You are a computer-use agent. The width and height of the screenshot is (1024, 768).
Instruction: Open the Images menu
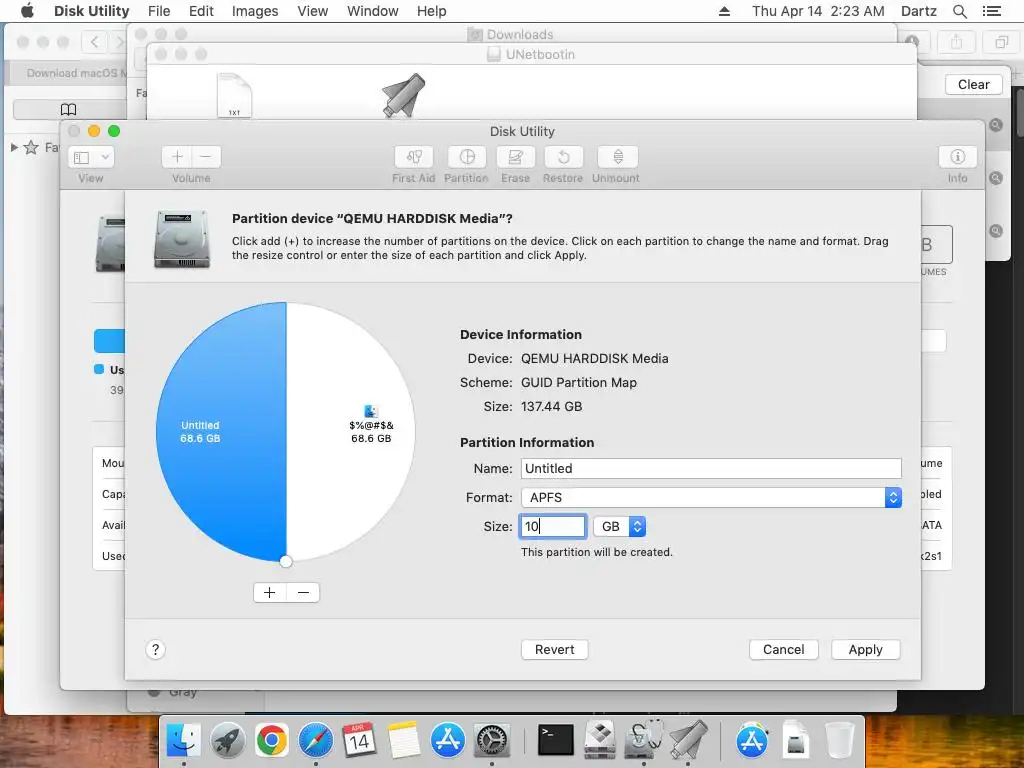[x=255, y=11]
